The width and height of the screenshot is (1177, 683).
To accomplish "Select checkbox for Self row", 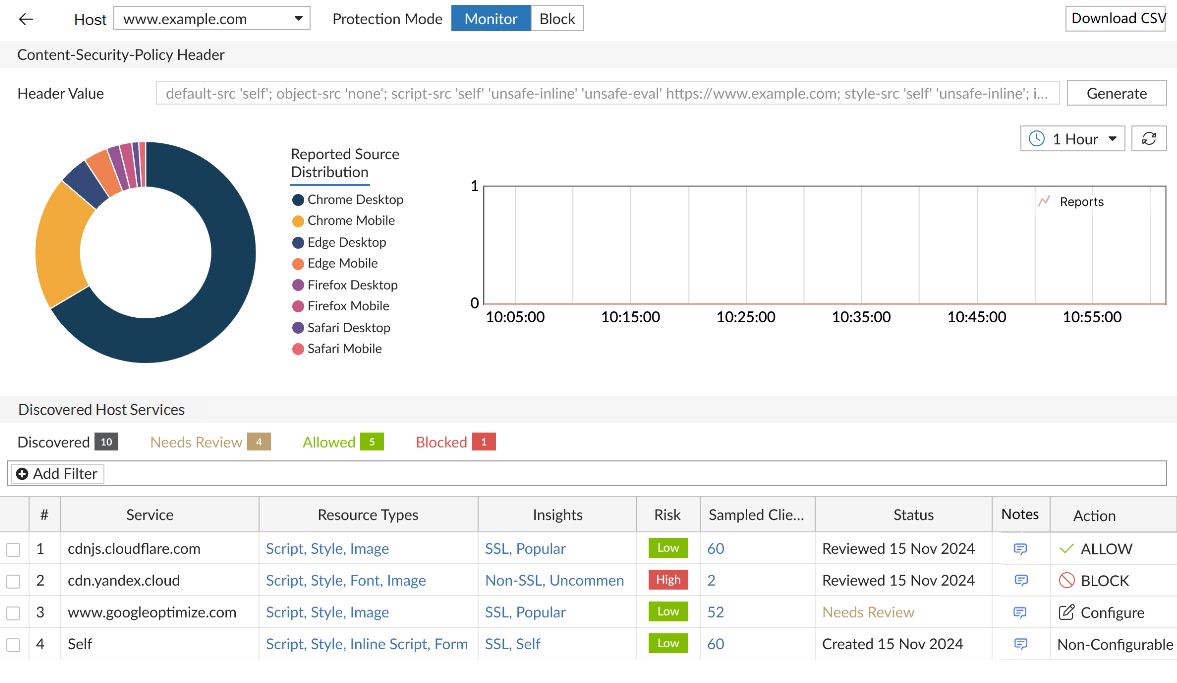I will [13, 644].
